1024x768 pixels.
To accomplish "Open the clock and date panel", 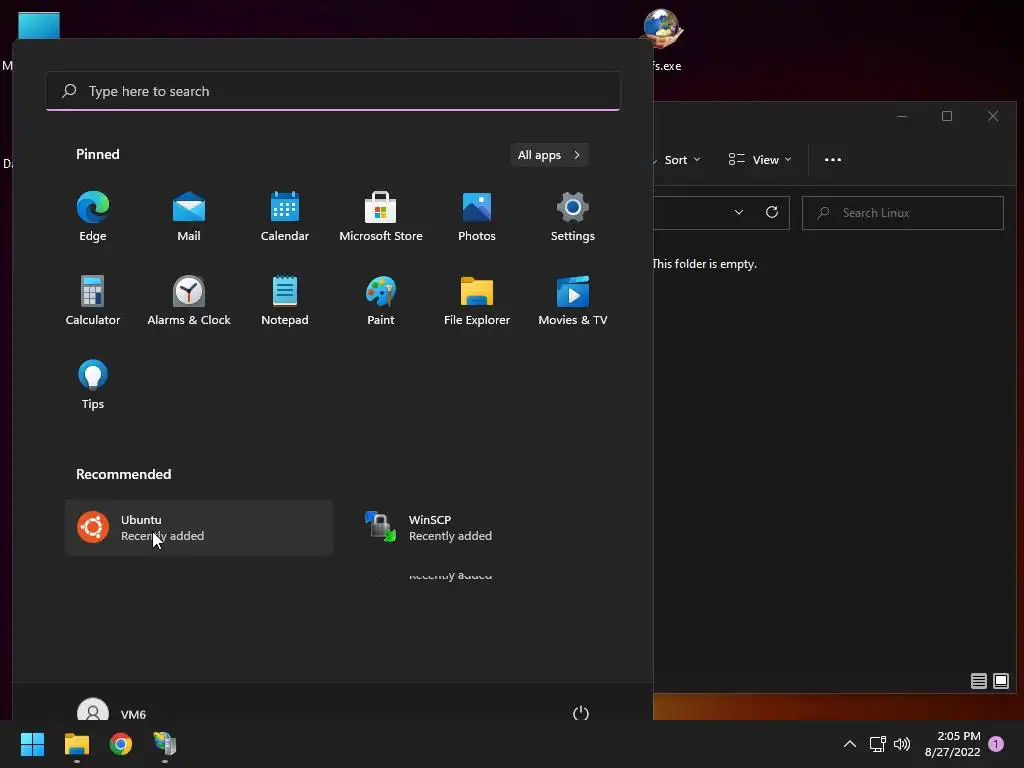I will [952, 744].
